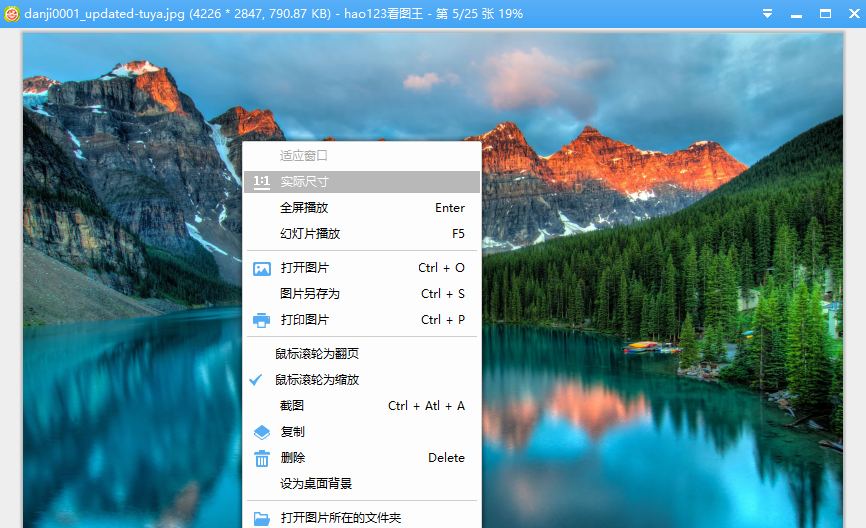Image resolution: width=866 pixels, height=528 pixels.
Task: Choose 截图 screenshot entry
Action: click(362, 405)
